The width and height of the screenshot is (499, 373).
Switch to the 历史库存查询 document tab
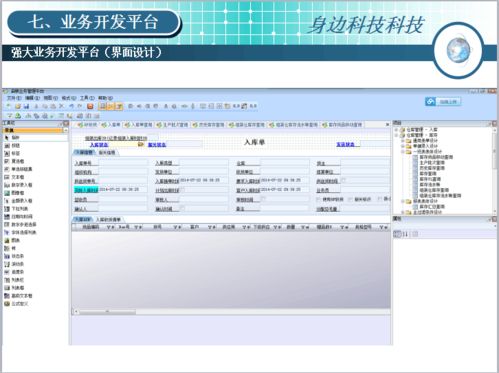click(x=209, y=125)
